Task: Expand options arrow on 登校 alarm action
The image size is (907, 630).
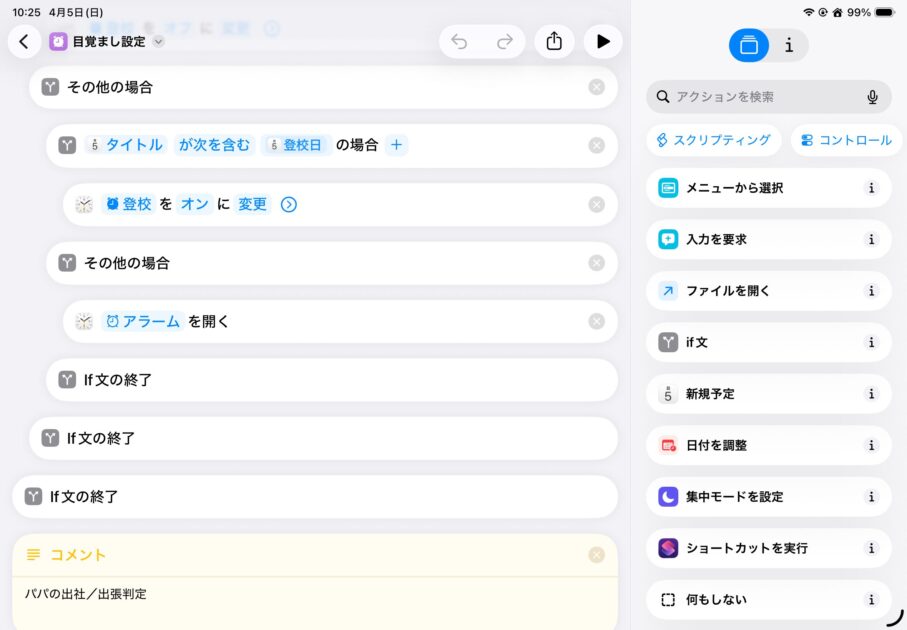Action: click(289, 204)
